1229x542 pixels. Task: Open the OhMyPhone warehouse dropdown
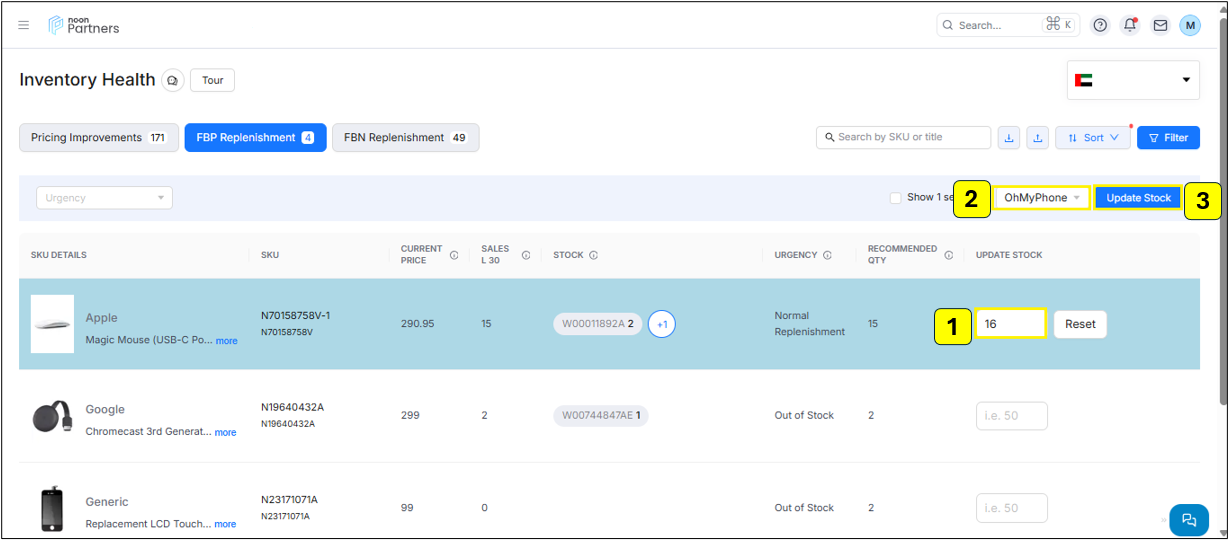click(x=1042, y=198)
